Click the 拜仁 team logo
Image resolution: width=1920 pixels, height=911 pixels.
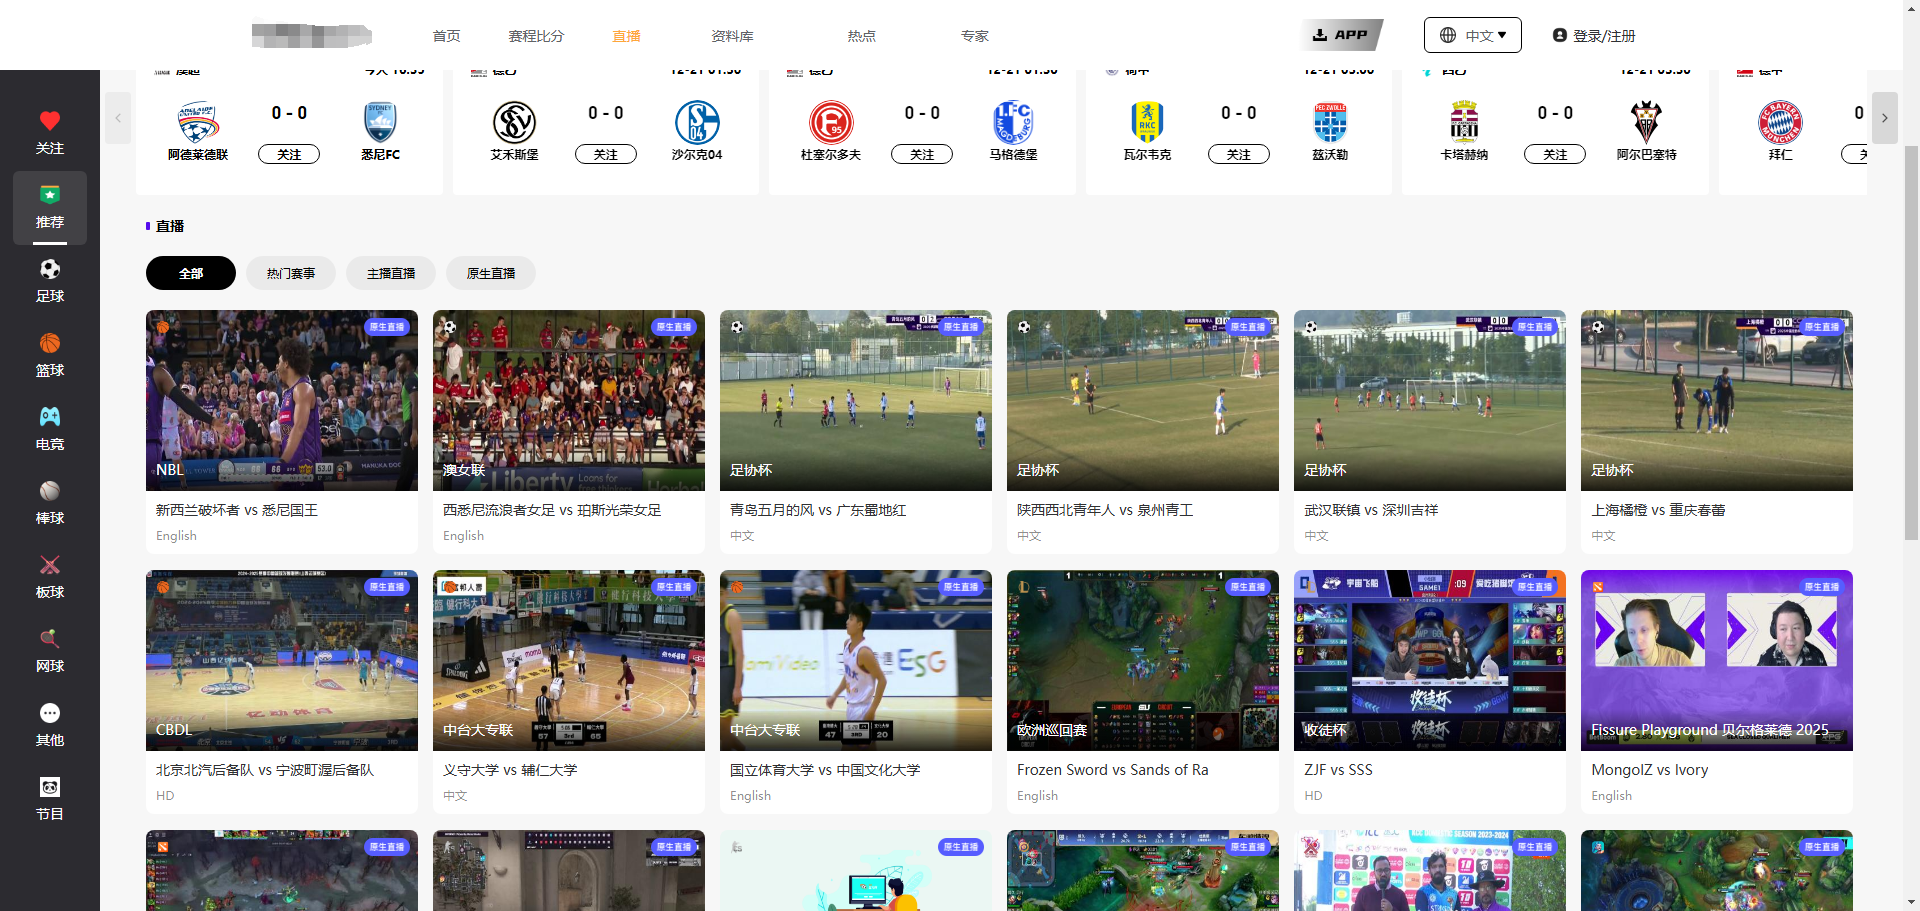(x=1780, y=122)
